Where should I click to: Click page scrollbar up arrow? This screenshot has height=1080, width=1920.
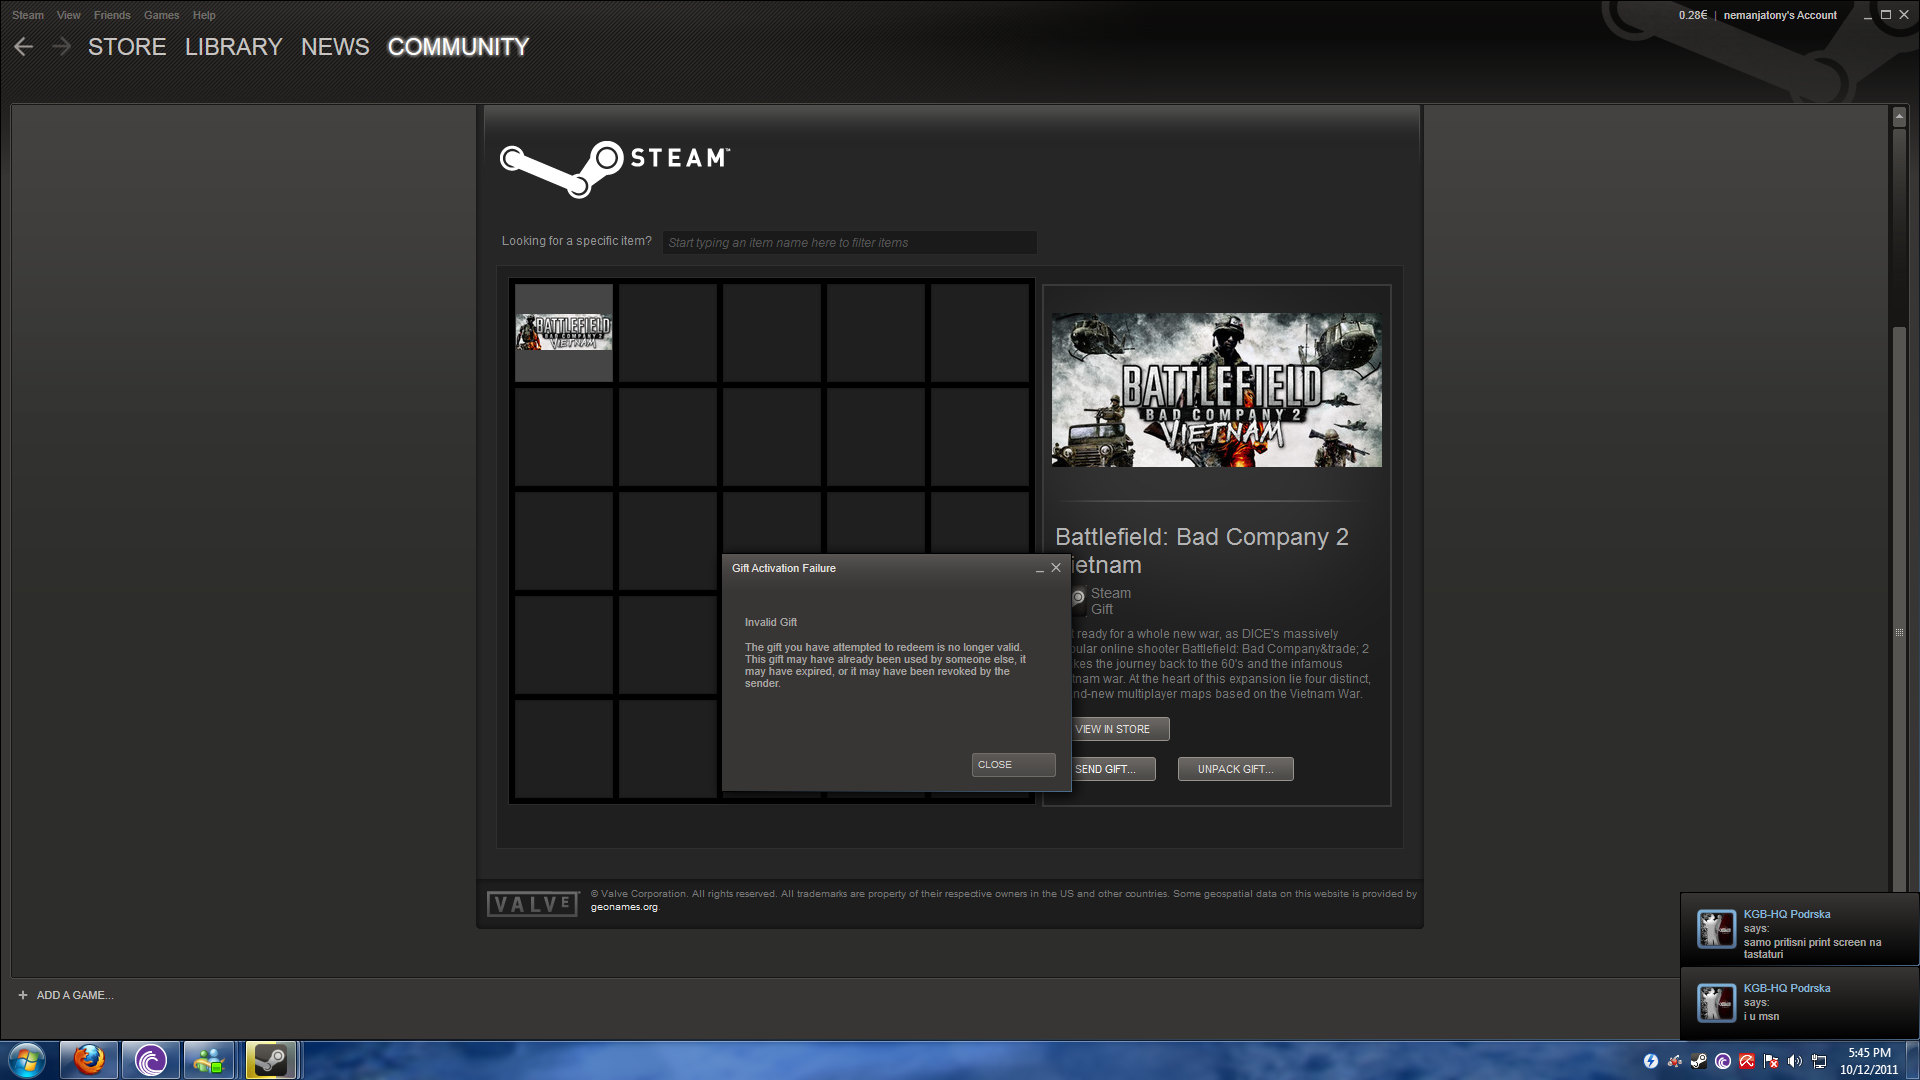tap(1899, 117)
